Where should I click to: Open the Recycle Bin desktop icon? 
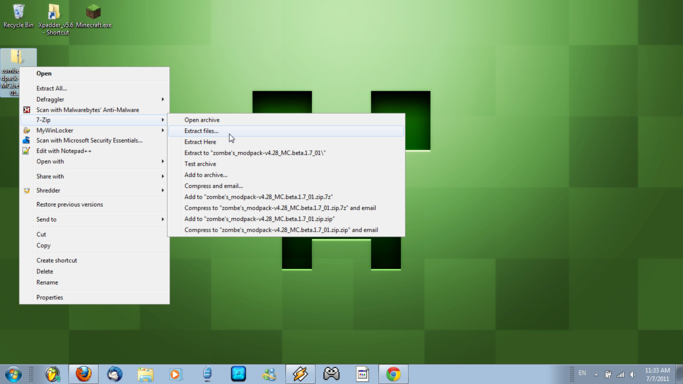click(x=18, y=16)
